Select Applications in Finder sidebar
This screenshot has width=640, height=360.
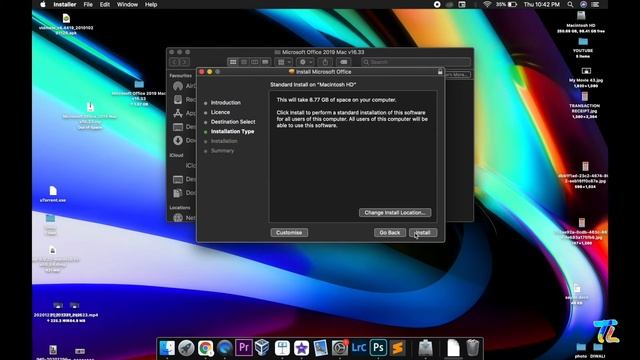184,113
